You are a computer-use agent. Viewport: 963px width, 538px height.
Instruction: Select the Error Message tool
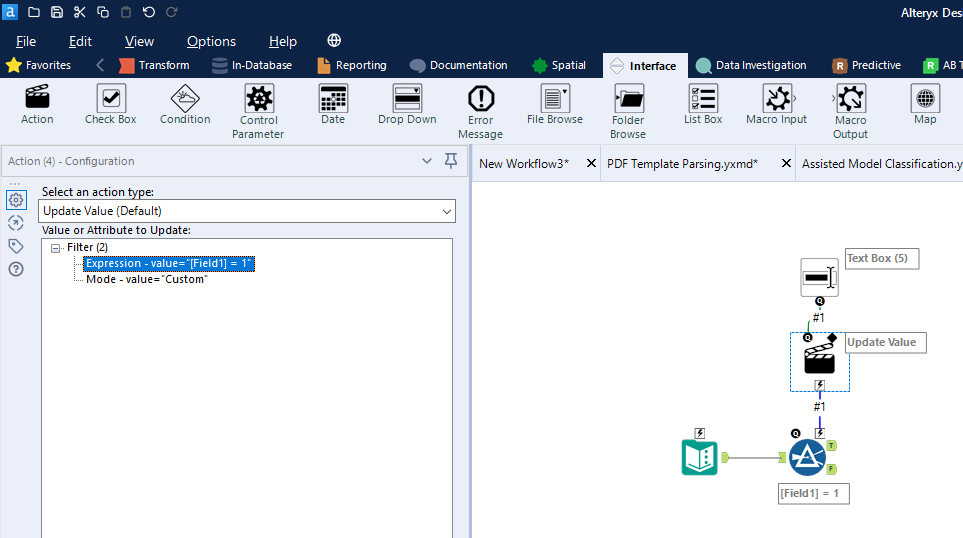481,112
